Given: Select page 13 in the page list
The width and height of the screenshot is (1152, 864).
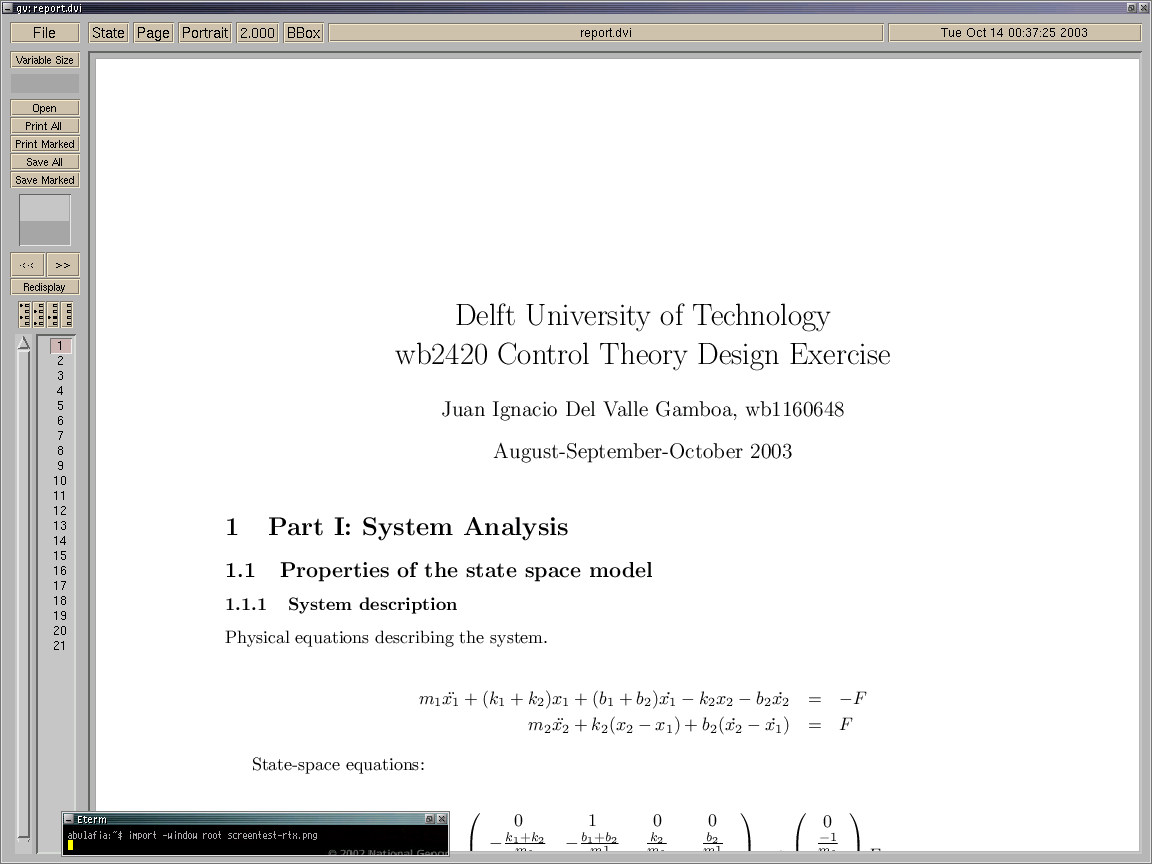Looking at the screenshot, I should (x=60, y=526).
